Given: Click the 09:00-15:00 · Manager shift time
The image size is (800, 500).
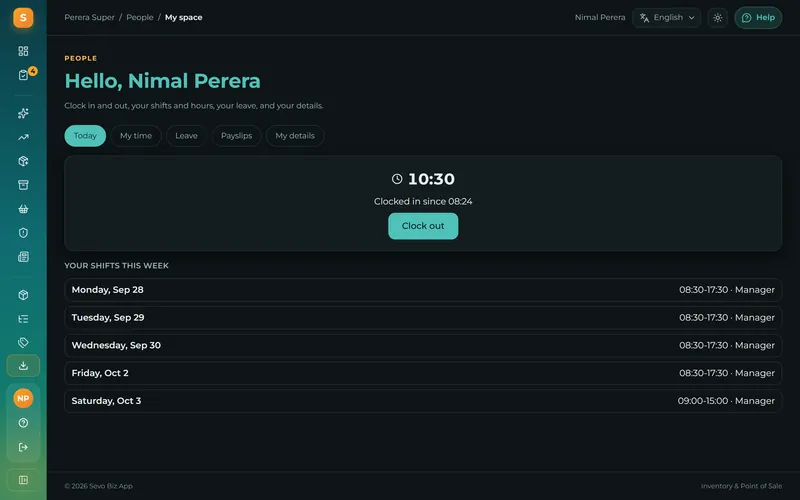Looking at the screenshot, I should click(726, 401).
